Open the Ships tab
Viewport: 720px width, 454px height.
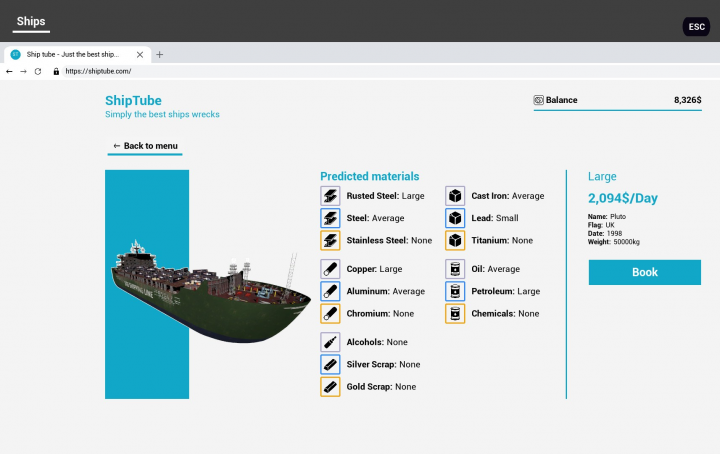pyautogui.click(x=30, y=21)
